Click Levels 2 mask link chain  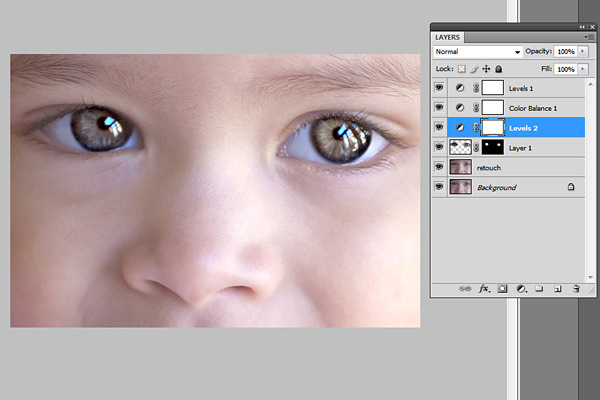pyautogui.click(x=476, y=128)
